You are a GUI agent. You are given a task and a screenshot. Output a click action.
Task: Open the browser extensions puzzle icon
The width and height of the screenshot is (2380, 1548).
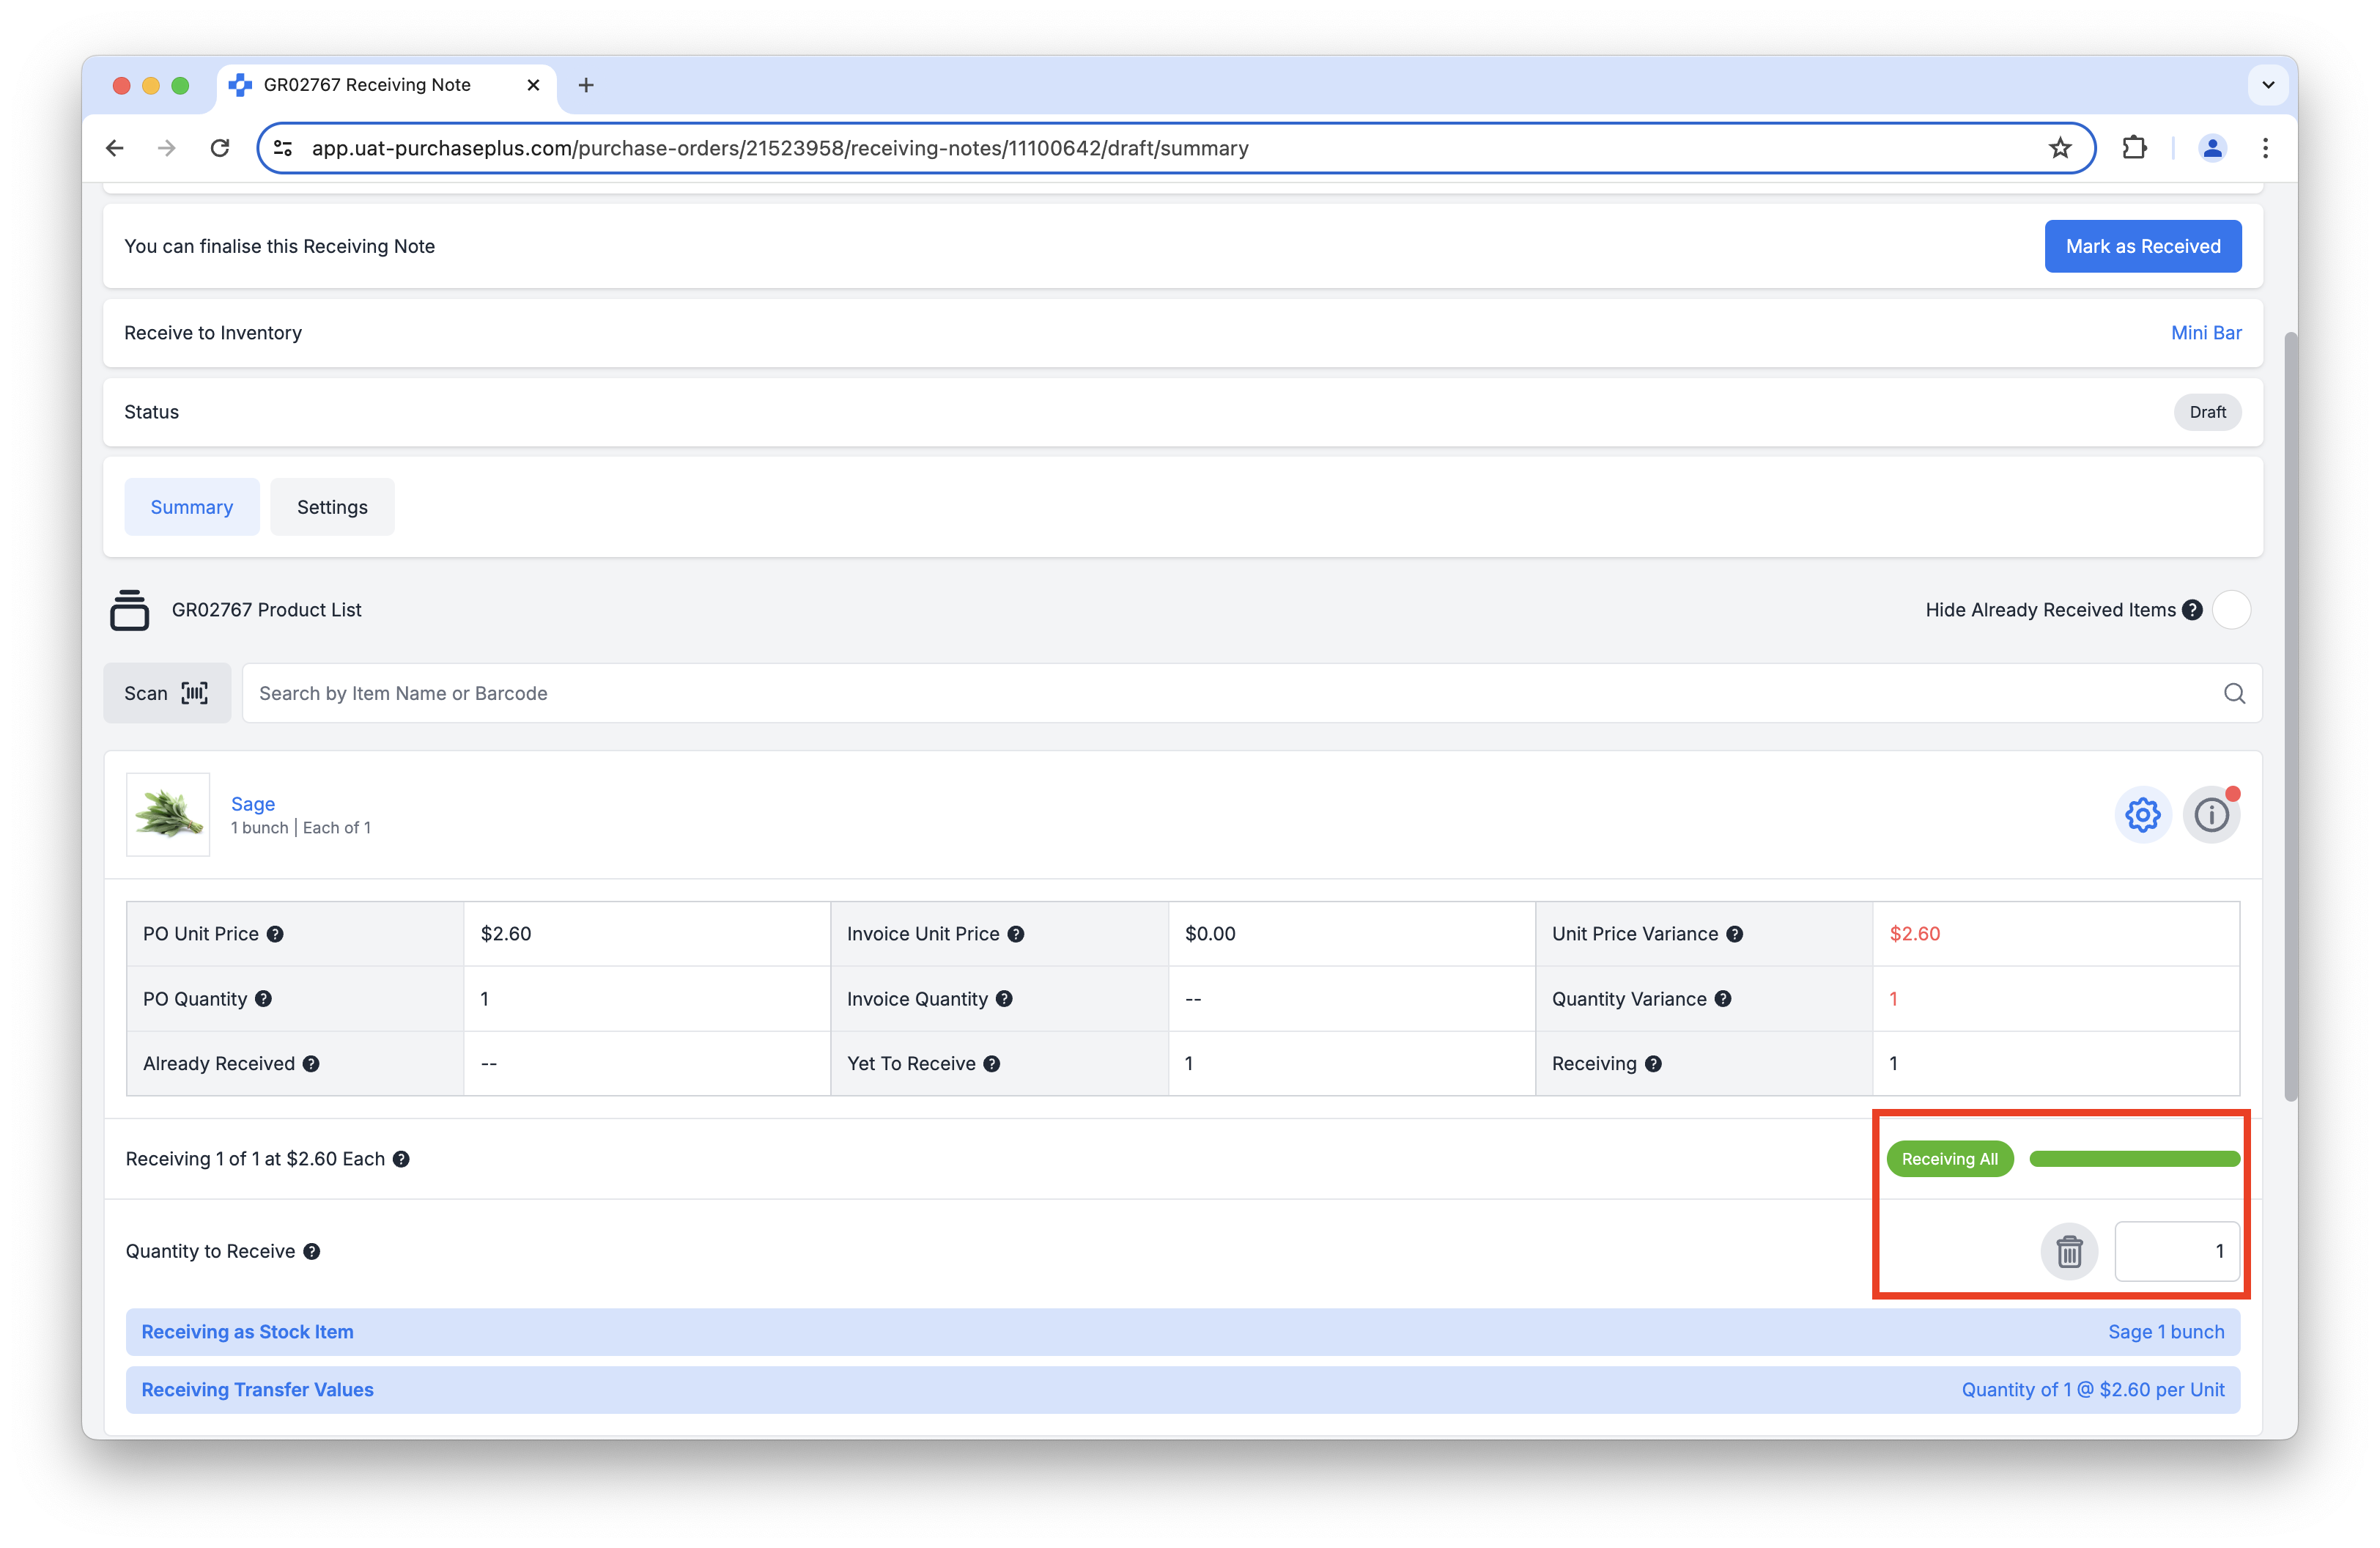(x=2134, y=148)
